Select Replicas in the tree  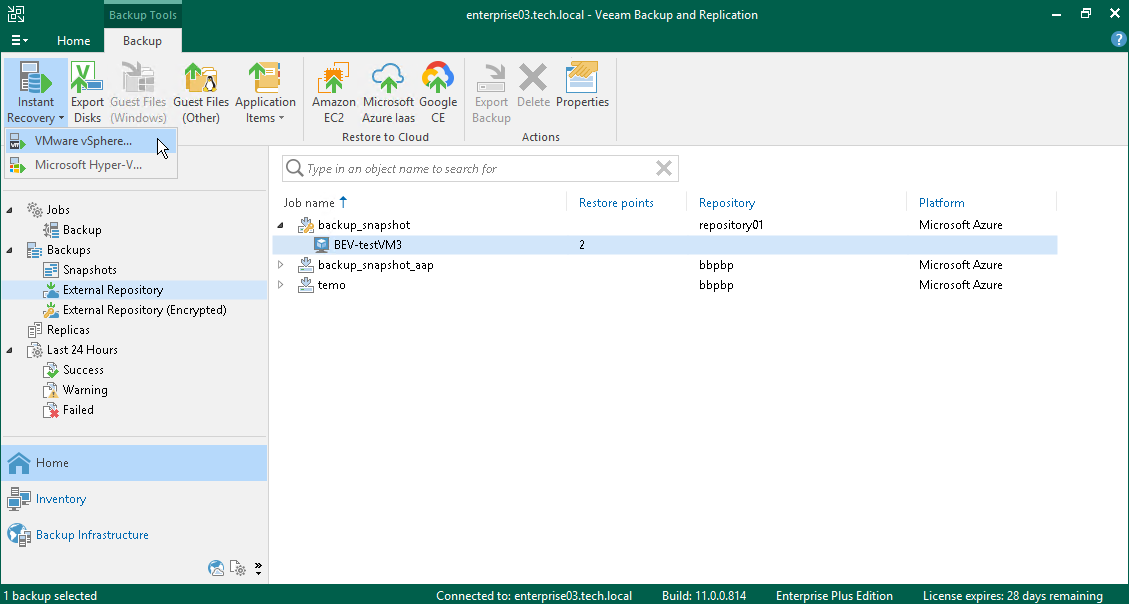coord(68,330)
